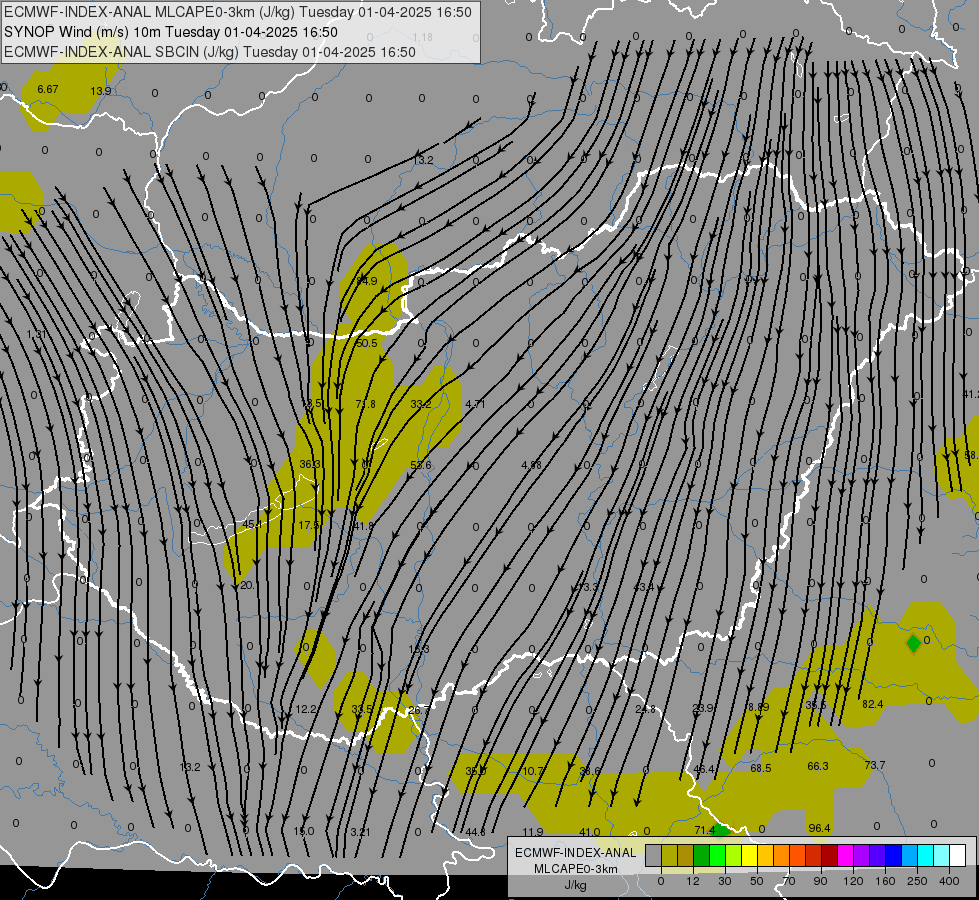Click the 400 tick label on the scale
Image resolution: width=979 pixels, height=900 pixels.
coord(949,881)
